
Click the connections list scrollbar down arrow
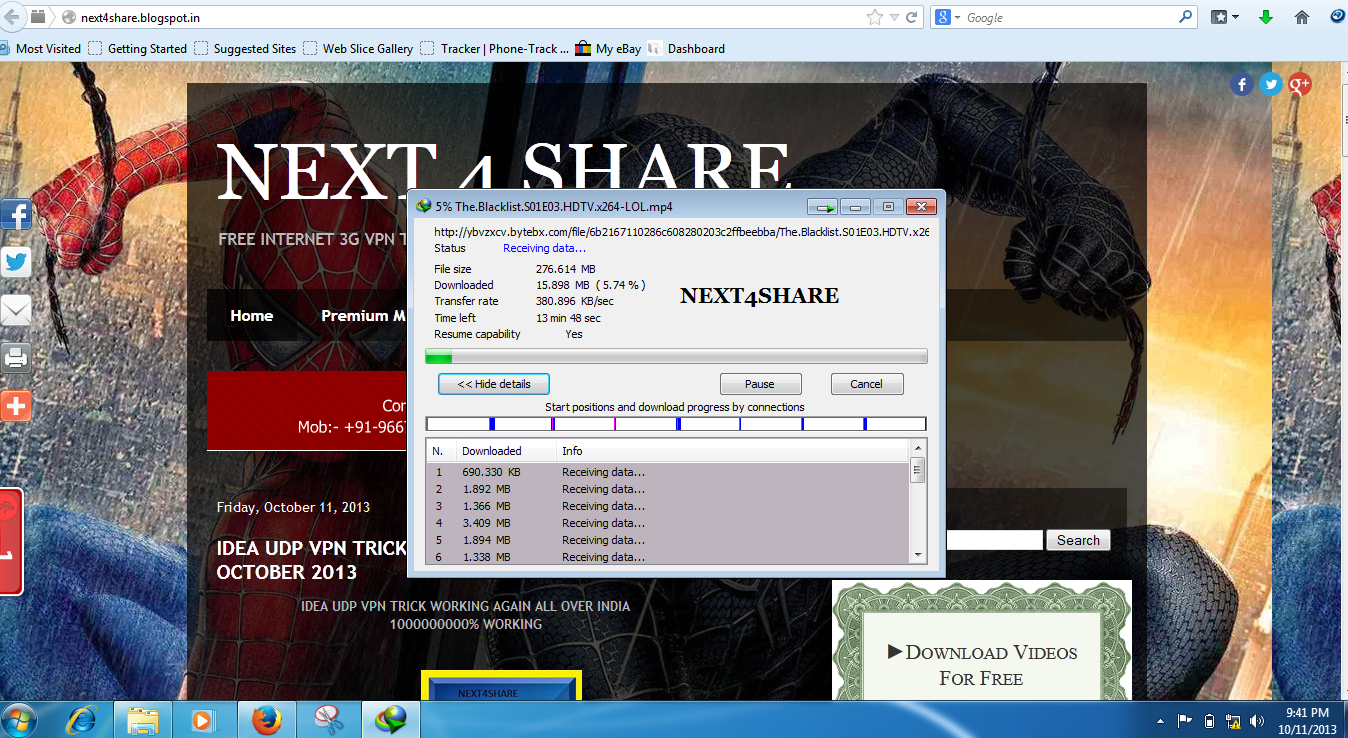pos(918,555)
